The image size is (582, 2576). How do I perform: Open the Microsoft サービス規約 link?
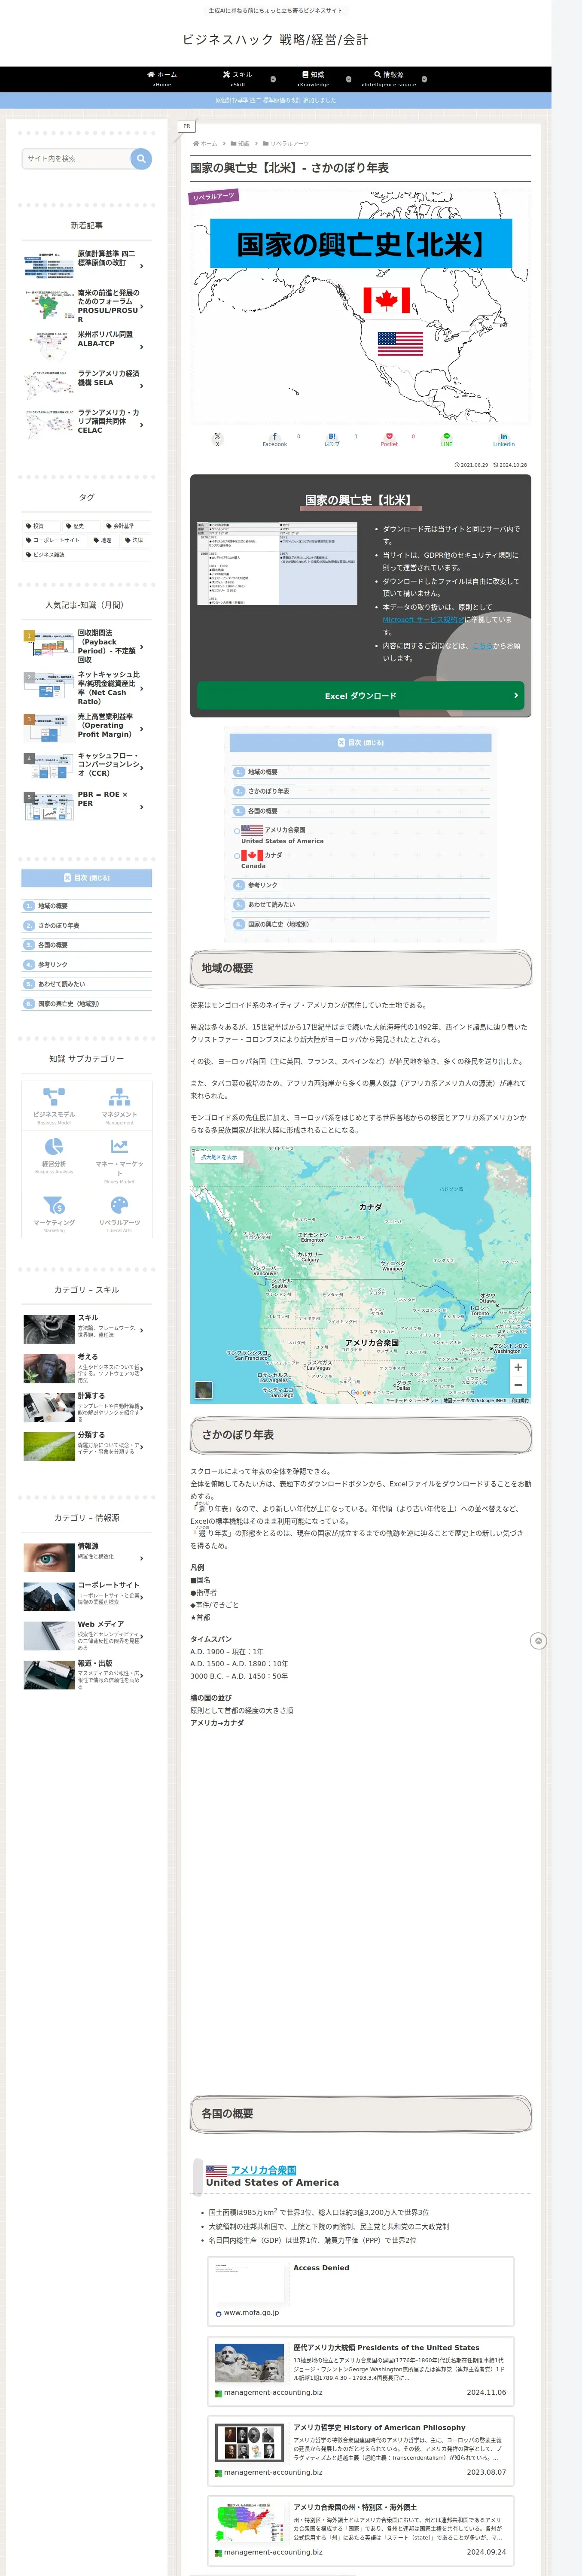click(x=423, y=620)
